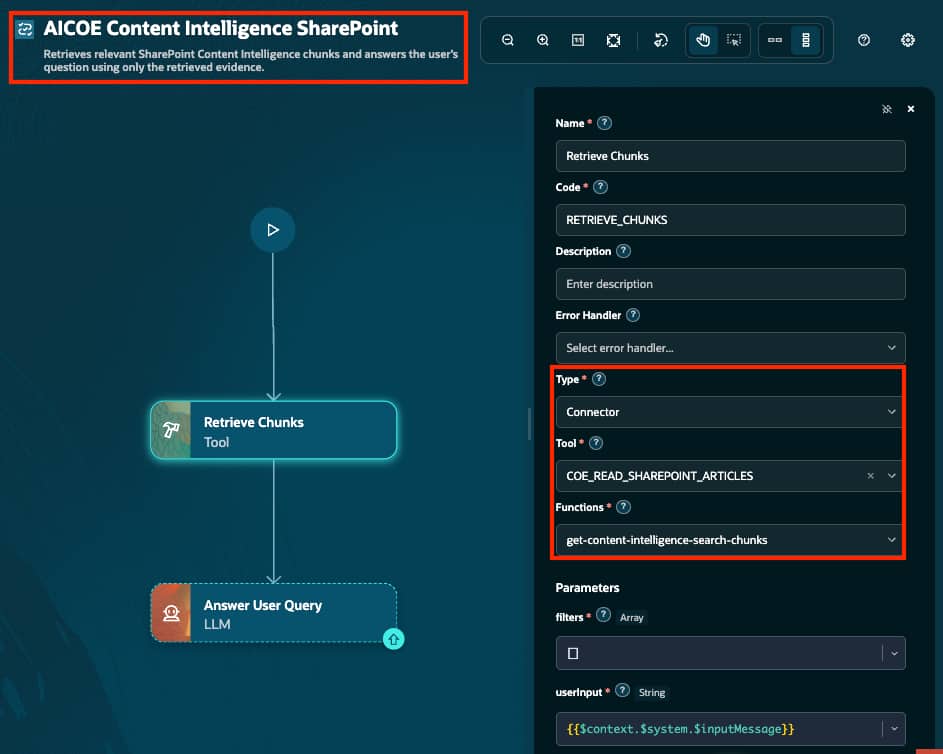Screen dimensions: 943x754
Task: Click the hammer icon on Retrieve Chunks
Action: (171, 430)
